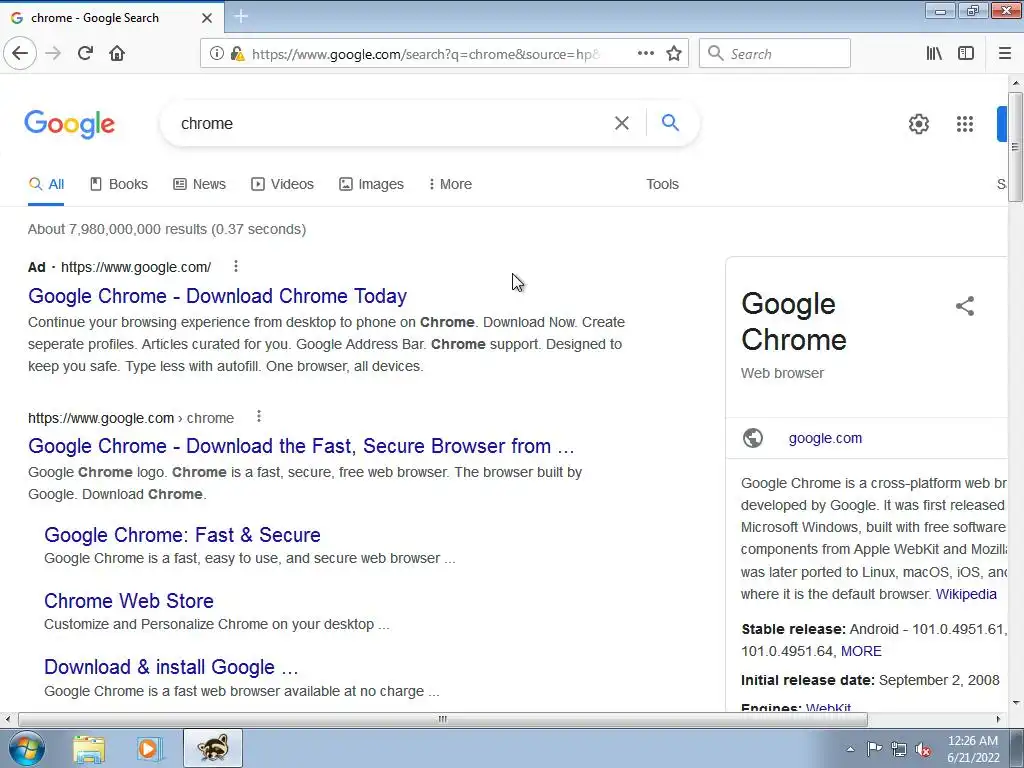Toggle the sidebar icon in toolbar
This screenshot has width=1024, height=768.
coord(966,54)
